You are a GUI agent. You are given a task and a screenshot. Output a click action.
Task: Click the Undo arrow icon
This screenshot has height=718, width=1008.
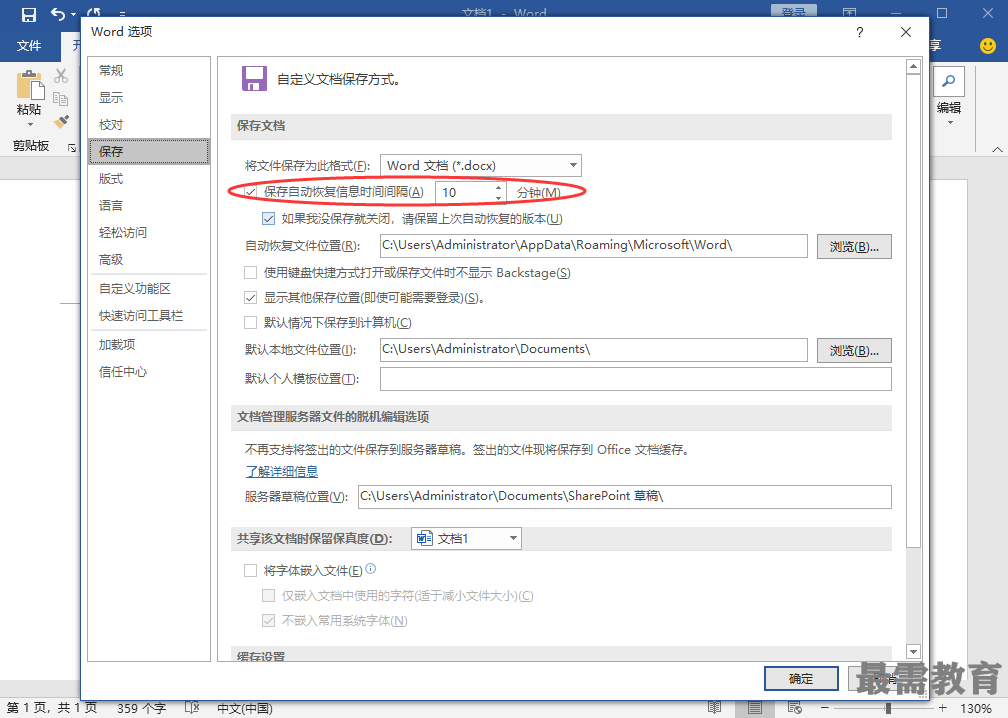(58, 14)
